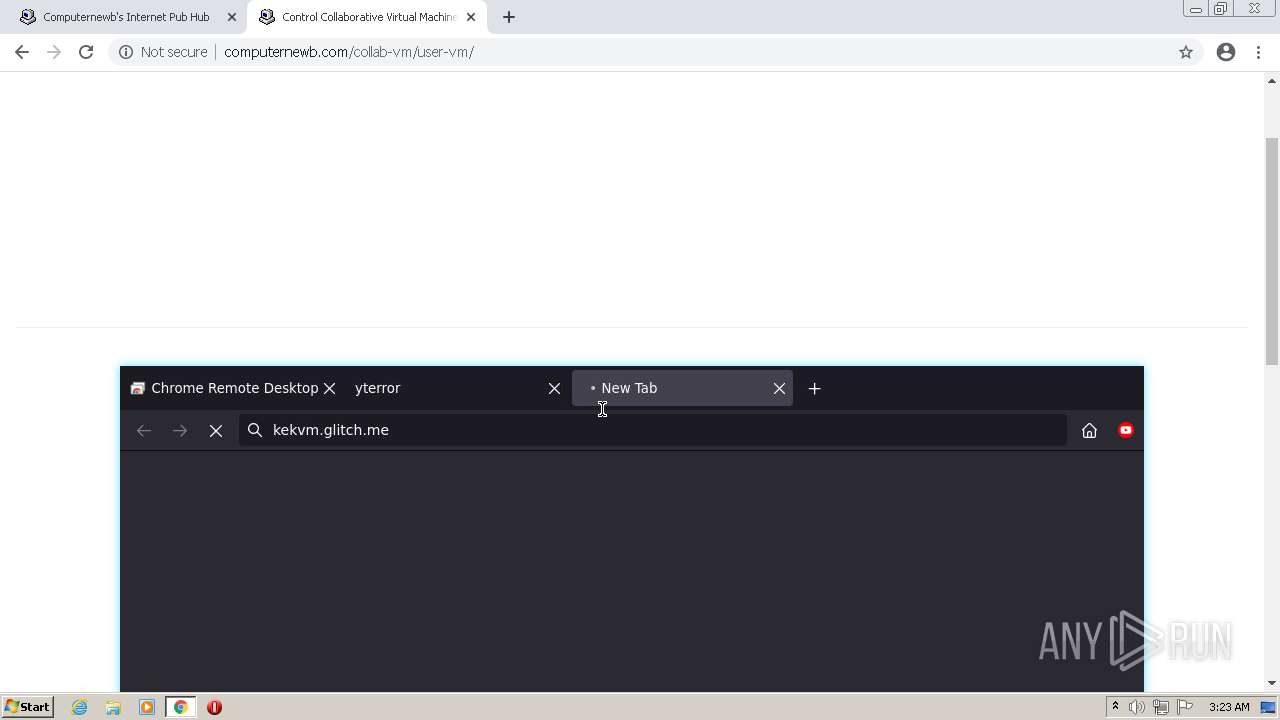Click the search magnifier icon in VM address bar

click(255, 430)
